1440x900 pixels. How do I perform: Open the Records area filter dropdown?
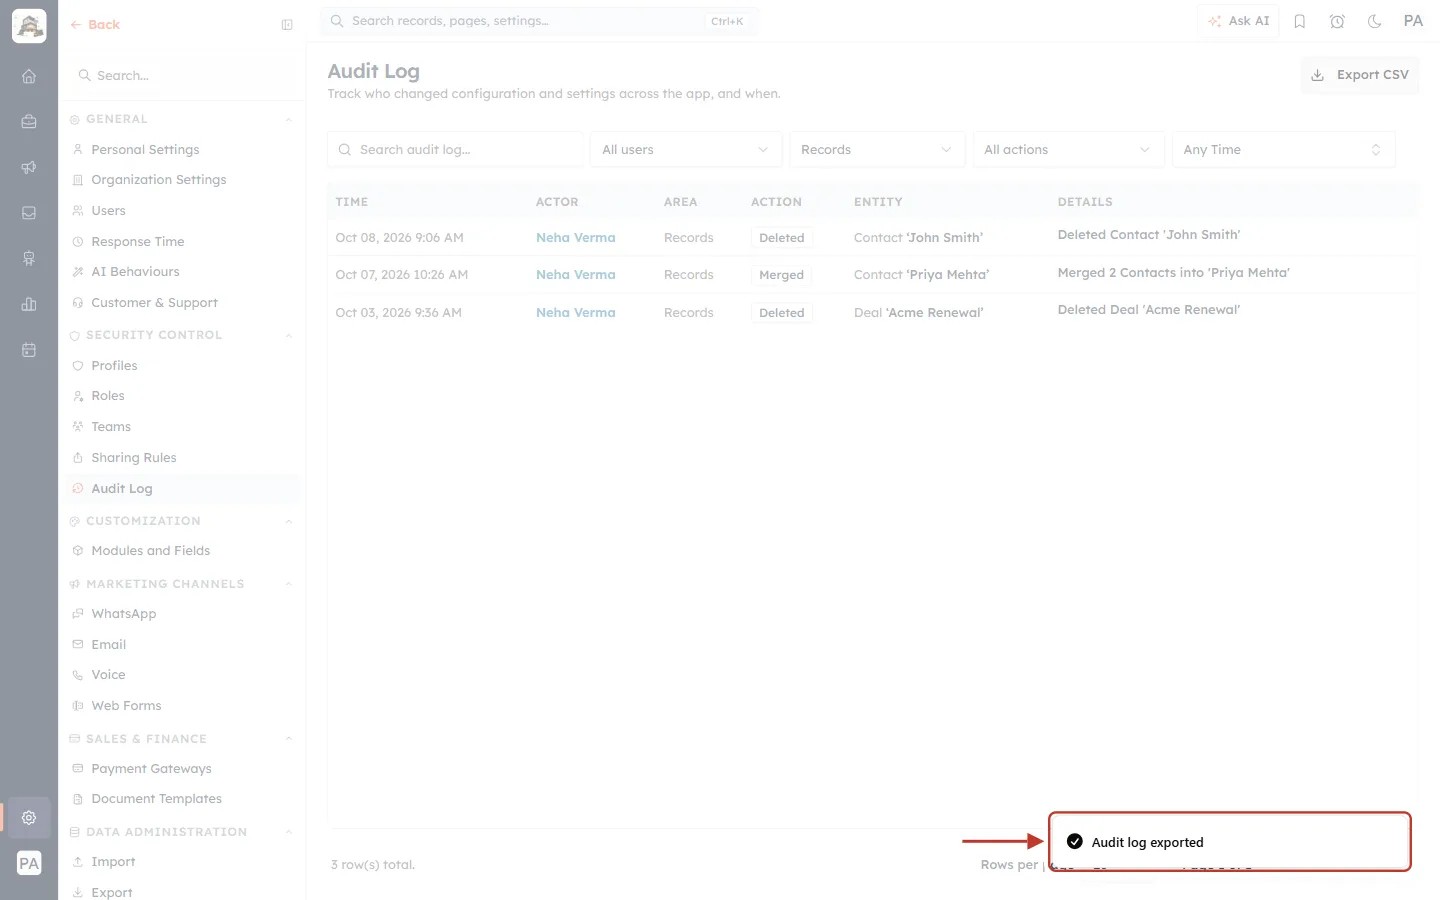[x=877, y=150]
